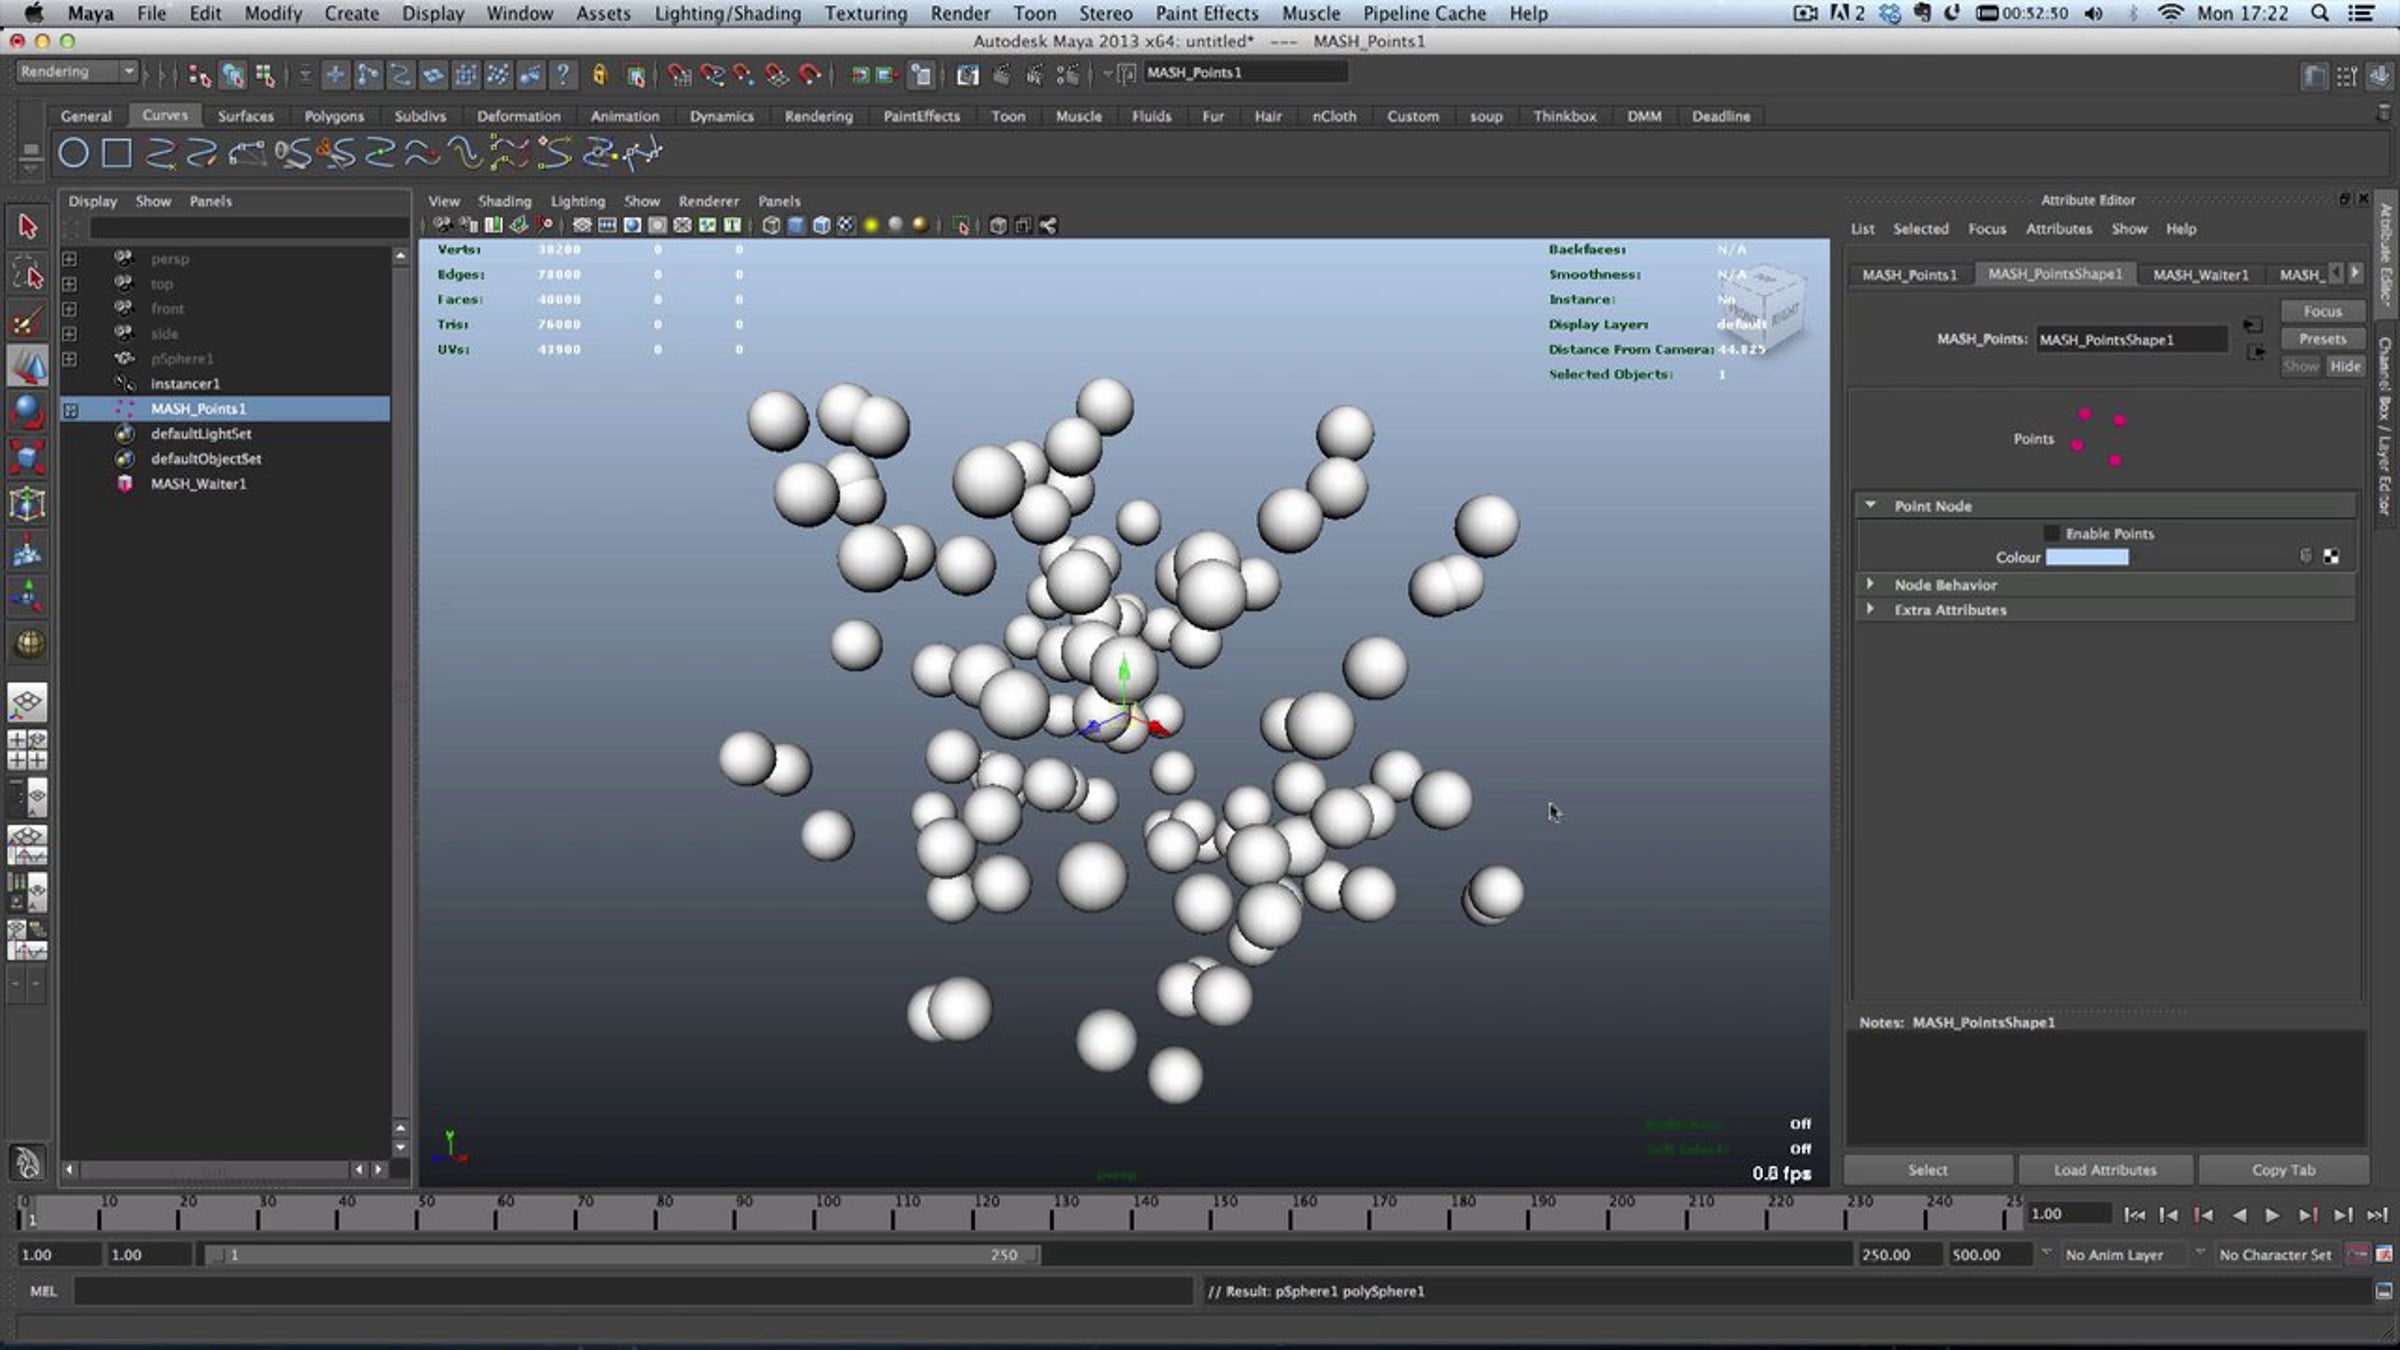Open the Create menu in the menu bar
This screenshot has height=1350, width=2400.
pyautogui.click(x=351, y=13)
